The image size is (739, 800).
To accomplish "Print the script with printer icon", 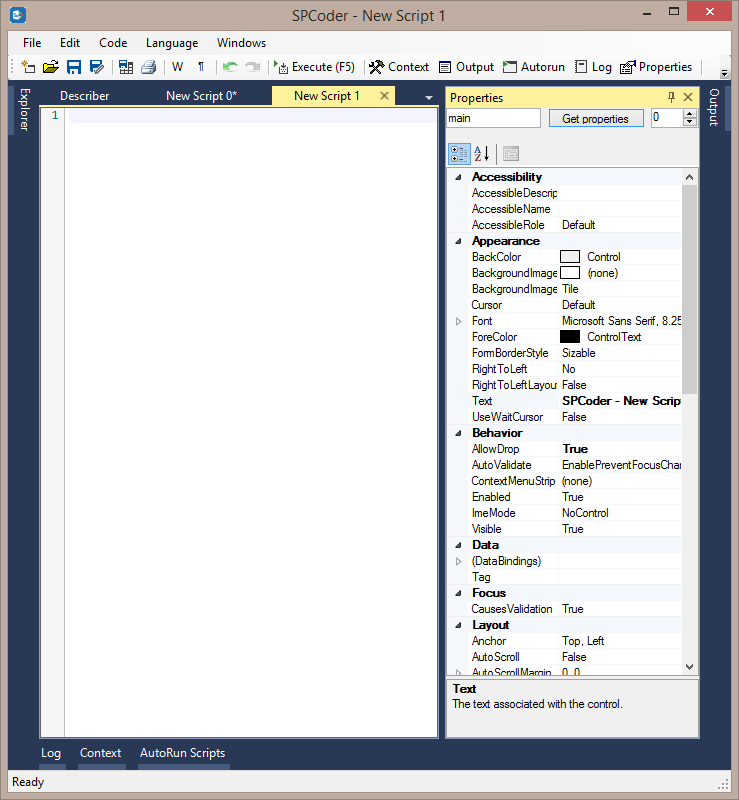I will [149, 67].
